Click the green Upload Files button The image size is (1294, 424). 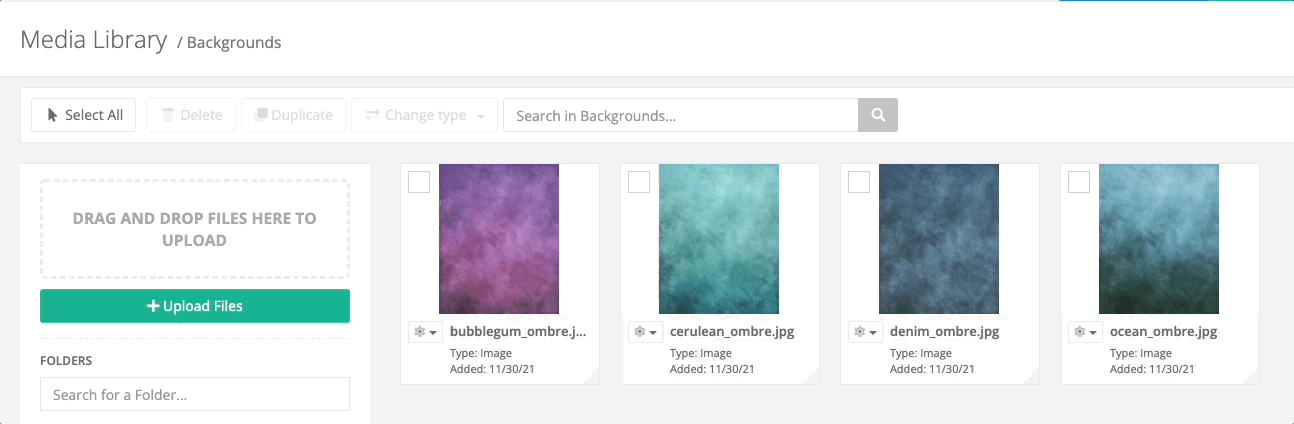click(x=195, y=306)
